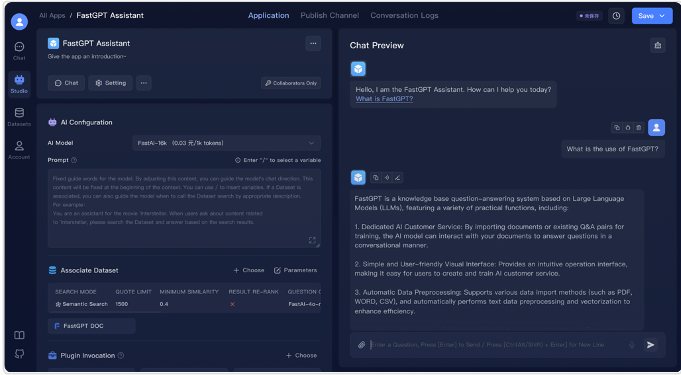The height and width of the screenshot is (375, 681).
Task: Open the user avatar in the sidebar
Action: pos(20,22)
